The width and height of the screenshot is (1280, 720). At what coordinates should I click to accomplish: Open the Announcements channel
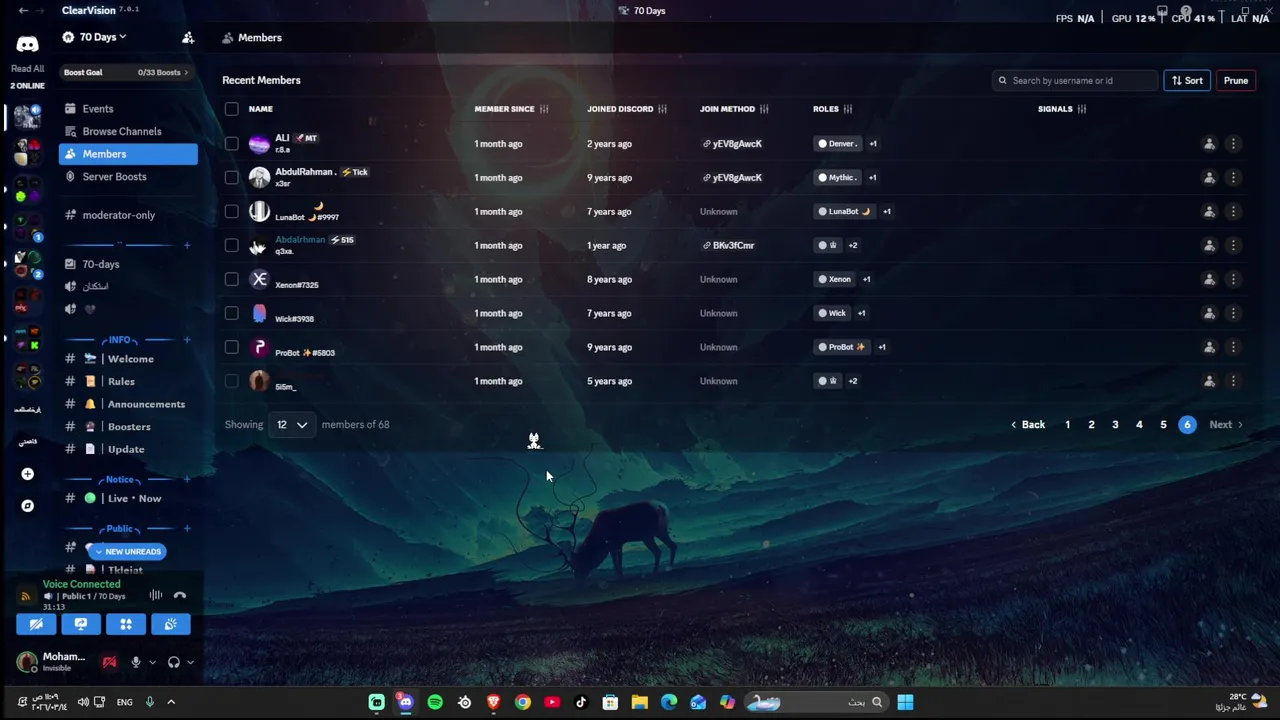tap(128, 404)
